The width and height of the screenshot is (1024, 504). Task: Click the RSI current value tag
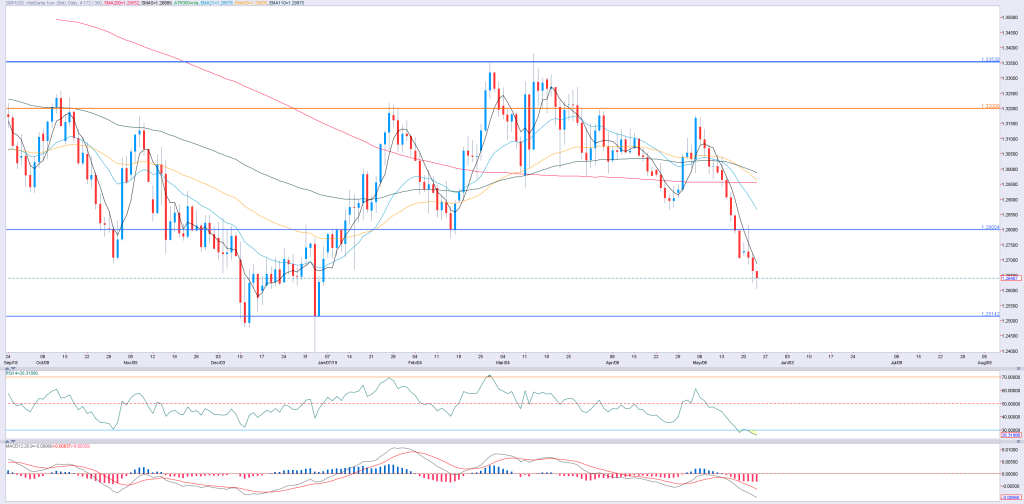[x=1012, y=435]
